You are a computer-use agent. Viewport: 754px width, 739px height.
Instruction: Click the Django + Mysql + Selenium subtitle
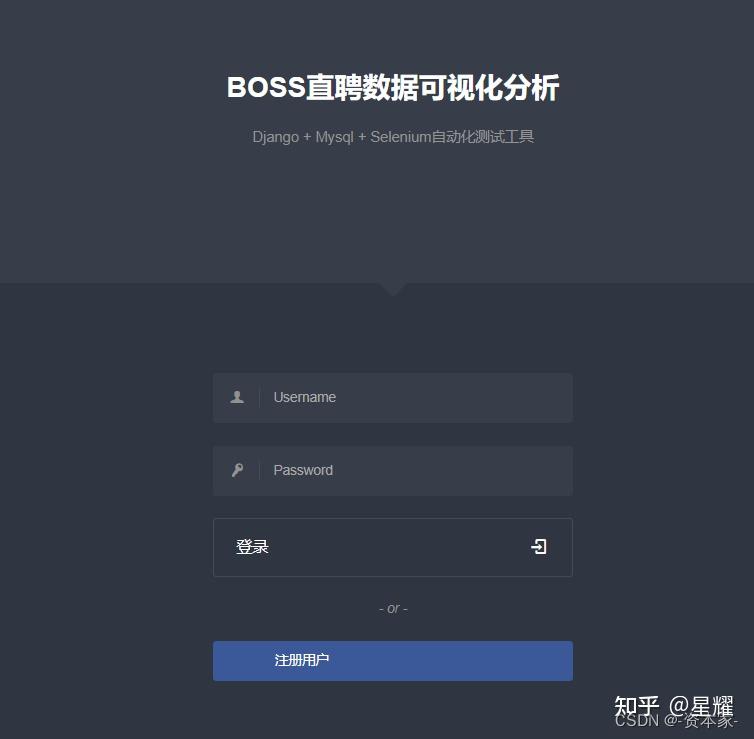pos(393,137)
